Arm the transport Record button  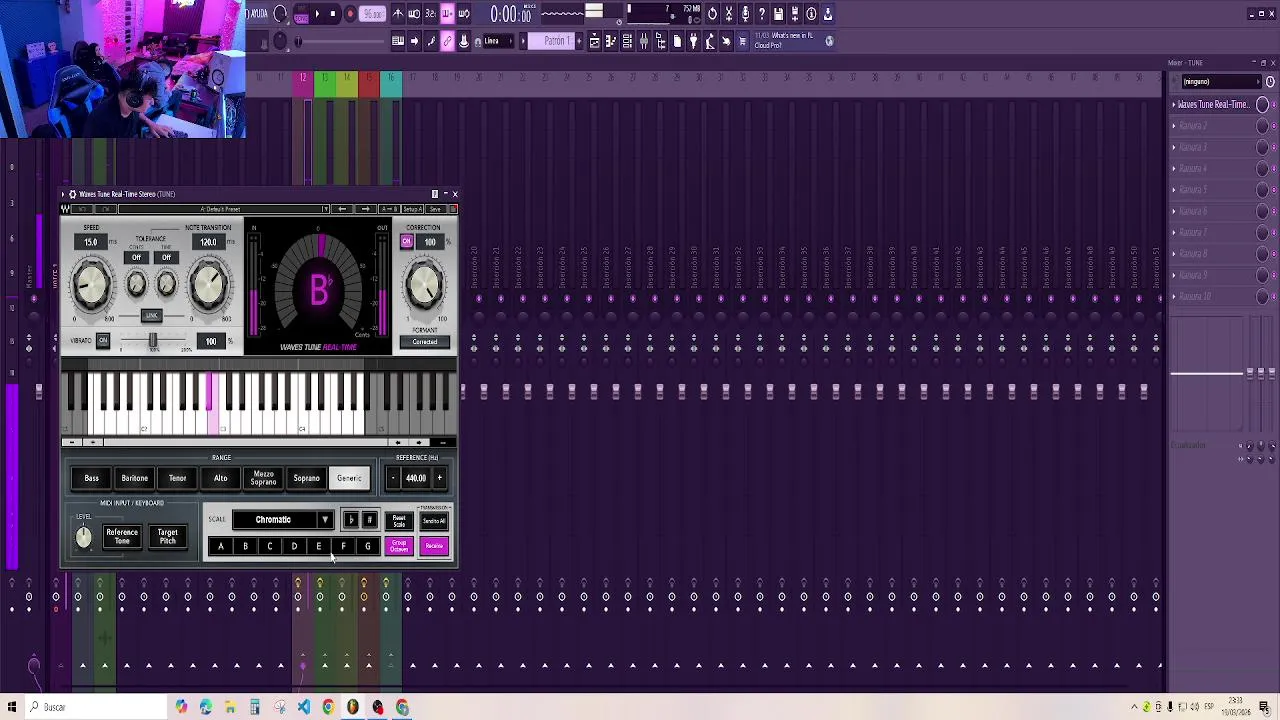[350, 14]
